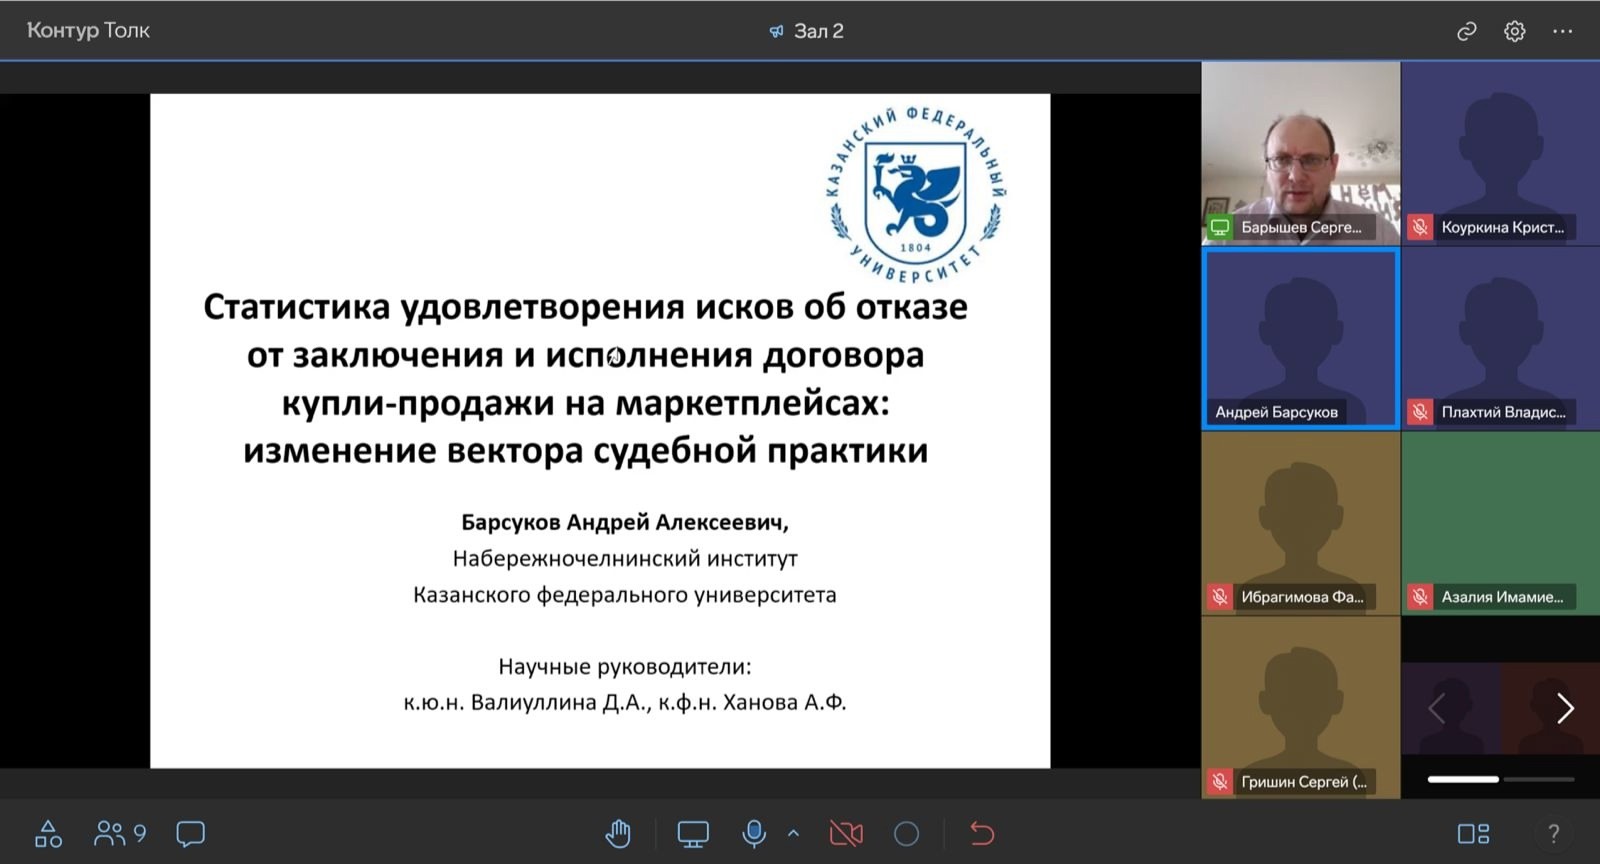Open the help question mark
The image size is (1600, 864).
tap(1552, 833)
